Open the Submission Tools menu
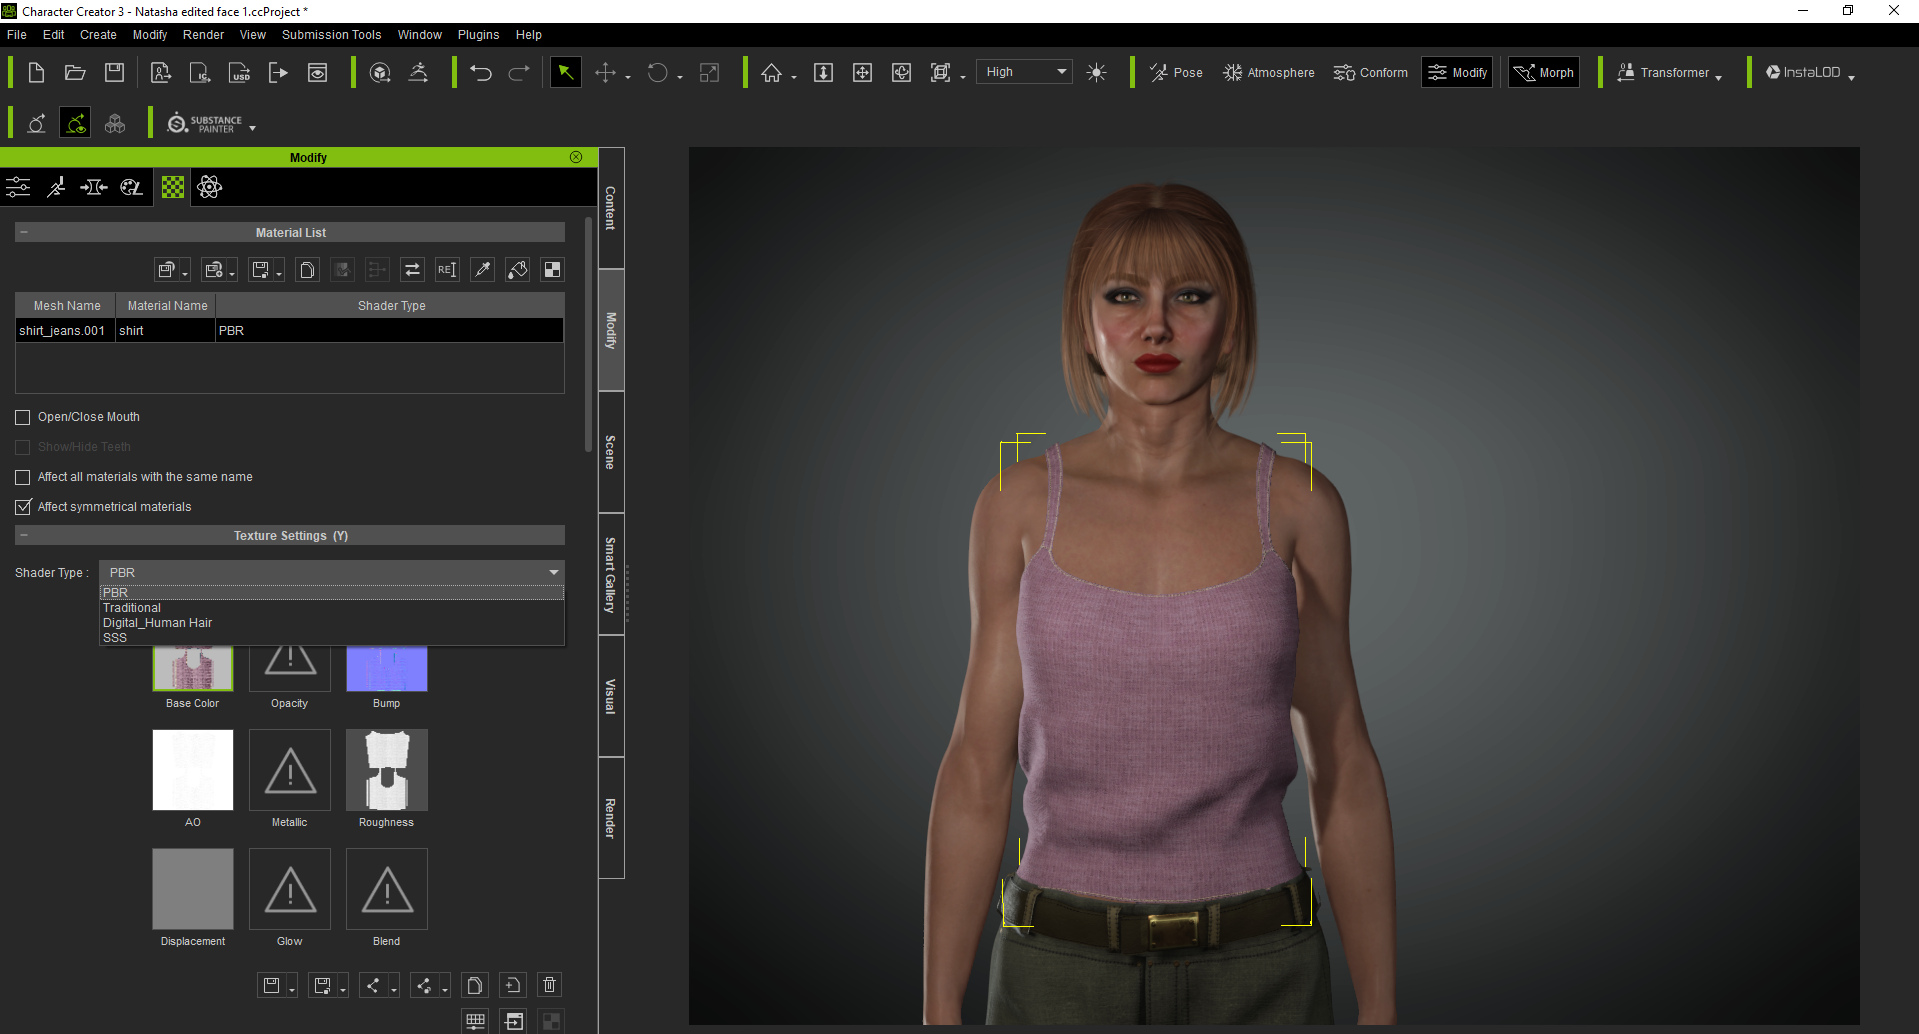The height and width of the screenshot is (1034, 1919). [331, 35]
